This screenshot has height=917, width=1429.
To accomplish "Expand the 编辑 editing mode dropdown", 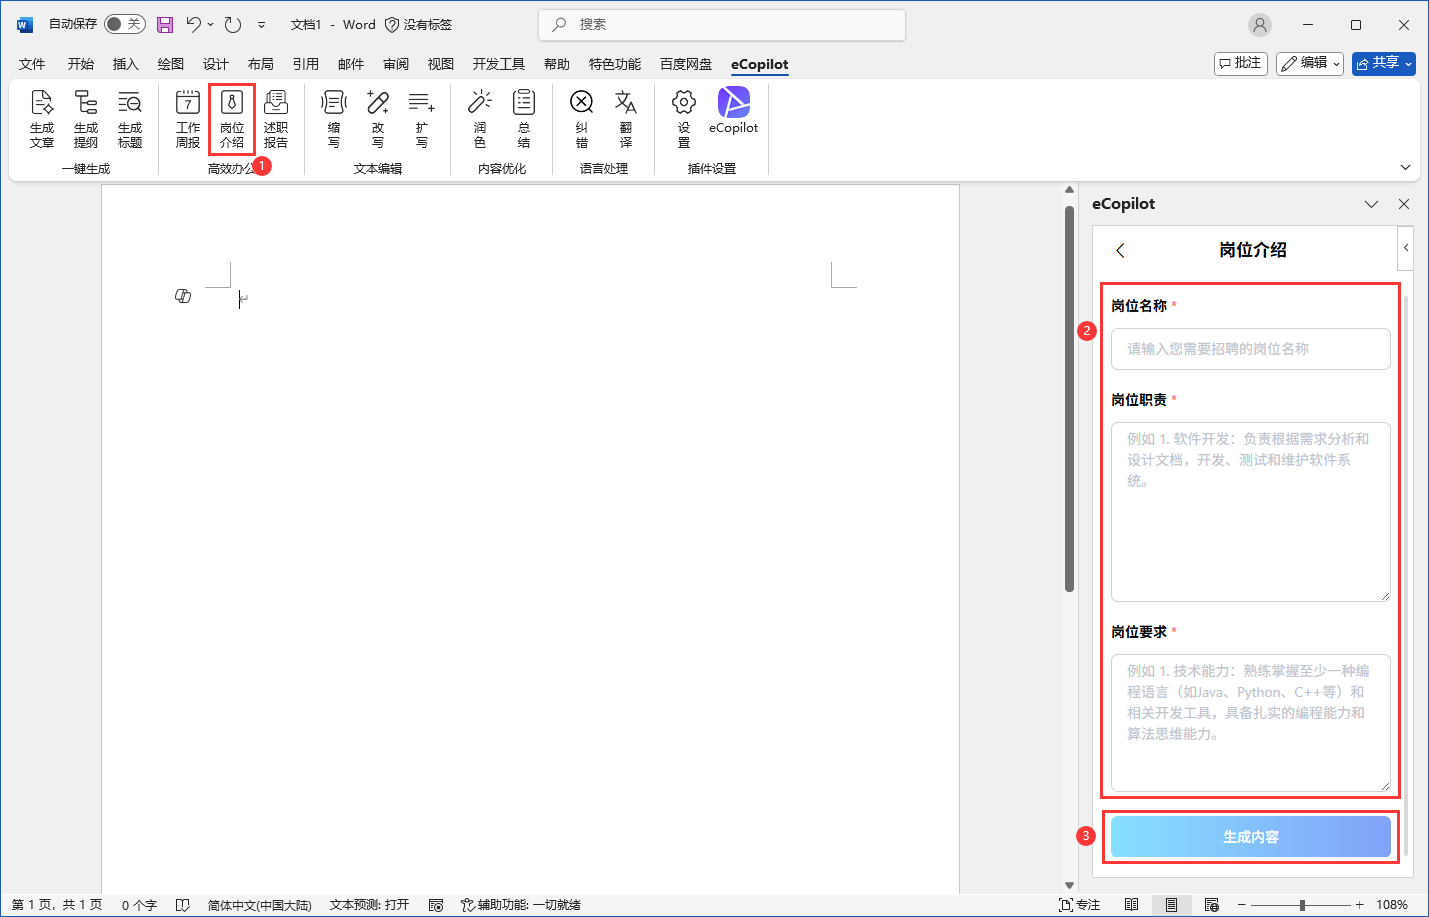I will 1310,63.
